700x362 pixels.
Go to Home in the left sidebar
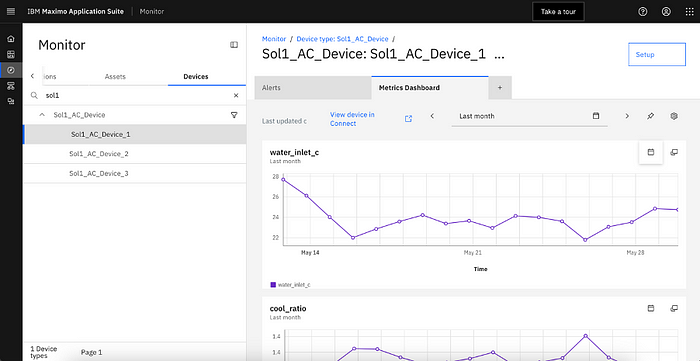[x=11, y=39]
